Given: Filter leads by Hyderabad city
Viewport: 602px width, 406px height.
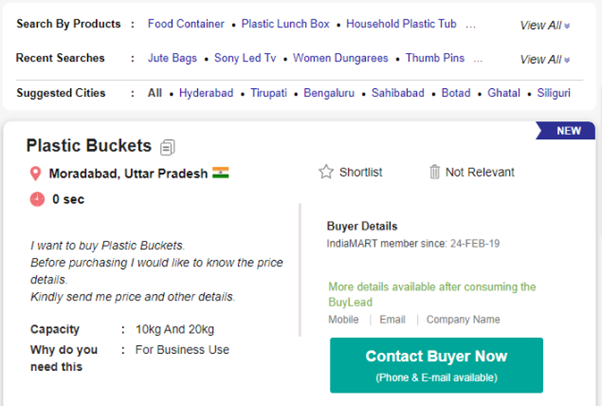Looking at the screenshot, I should click(206, 93).
